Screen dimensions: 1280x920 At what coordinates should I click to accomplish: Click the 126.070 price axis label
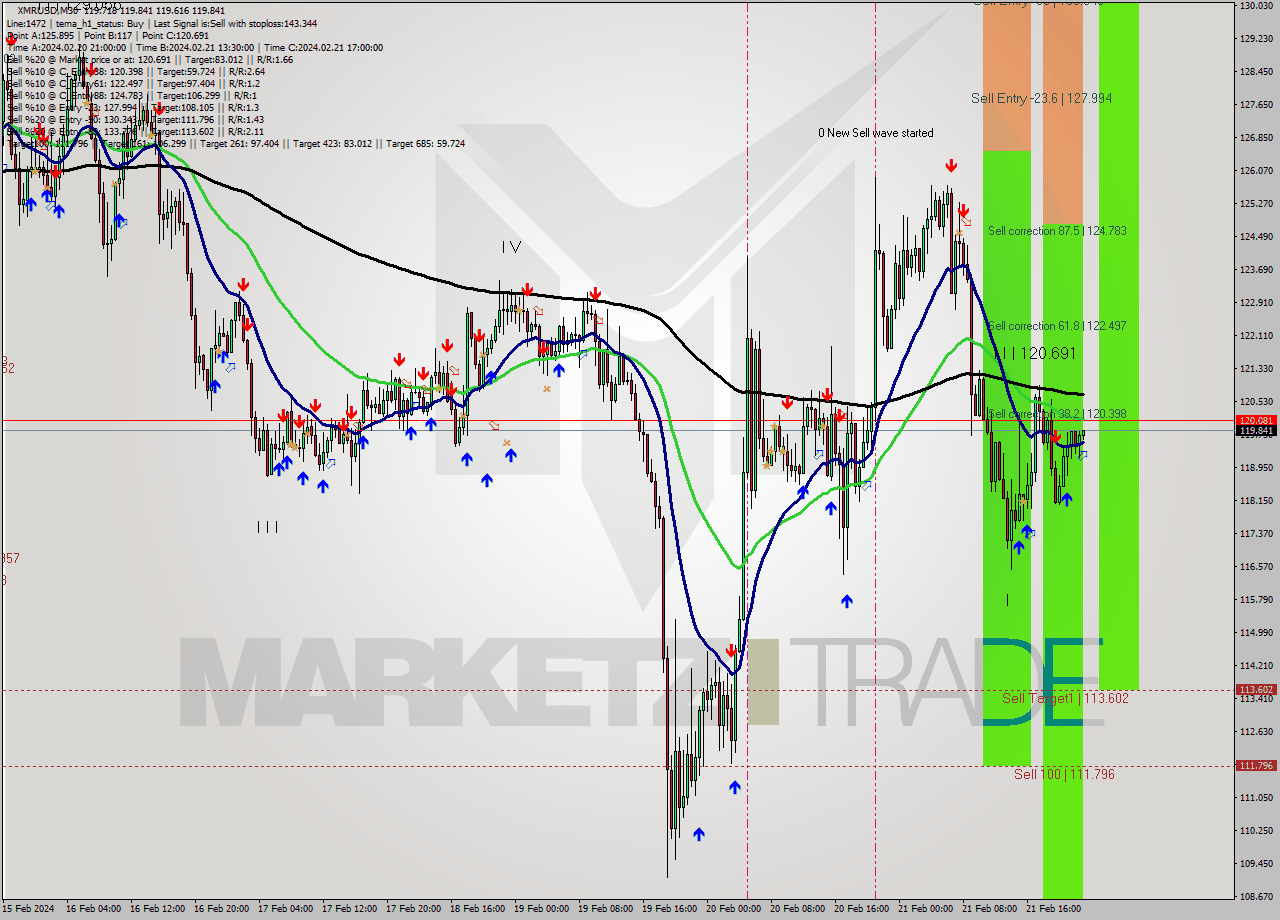[x=1255, y=170]
